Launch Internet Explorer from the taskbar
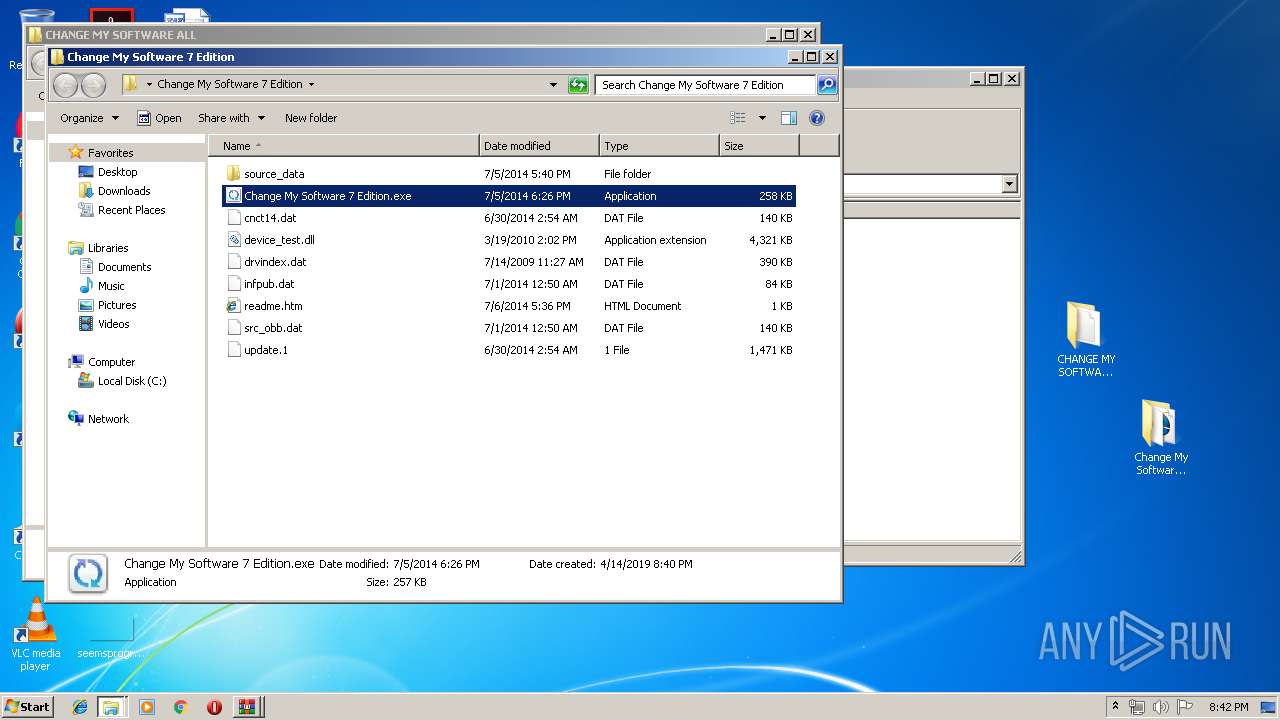The width and height of the screenshot is (1280, 720). click(80, 707)
